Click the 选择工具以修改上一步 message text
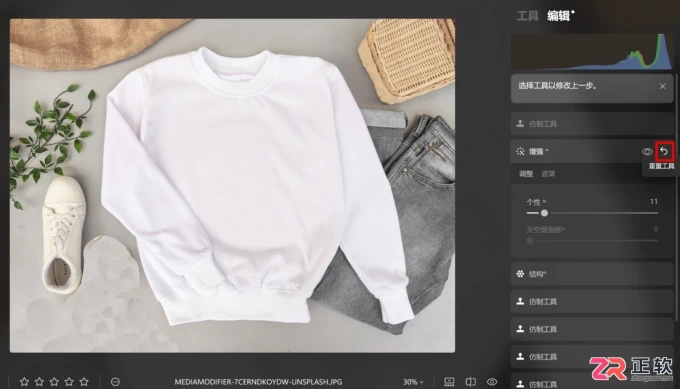Image resolution: width=680 pixels, height=389 pixels. [x=557, y=86]
